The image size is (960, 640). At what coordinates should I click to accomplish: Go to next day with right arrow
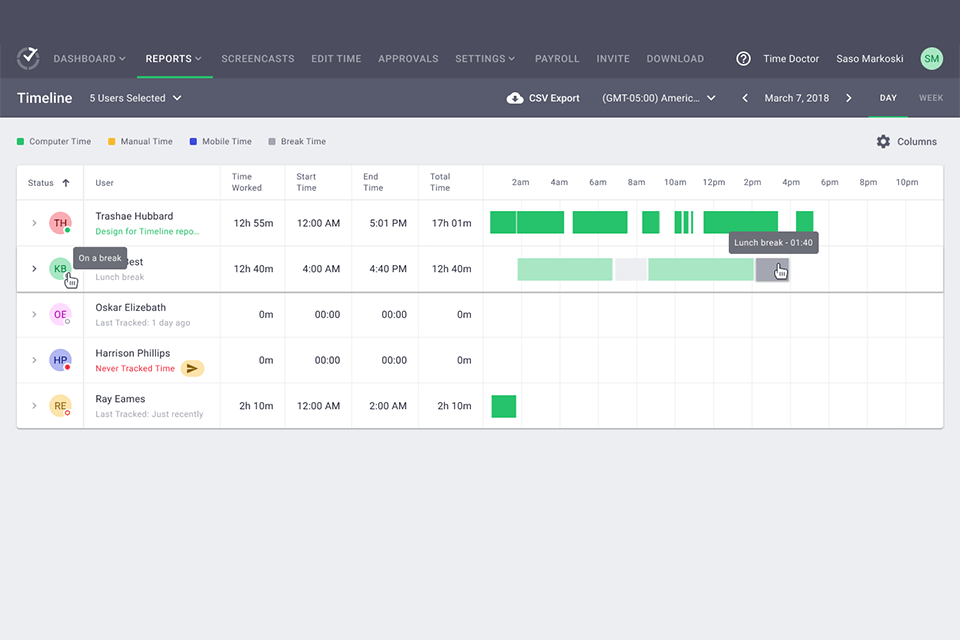849,98
